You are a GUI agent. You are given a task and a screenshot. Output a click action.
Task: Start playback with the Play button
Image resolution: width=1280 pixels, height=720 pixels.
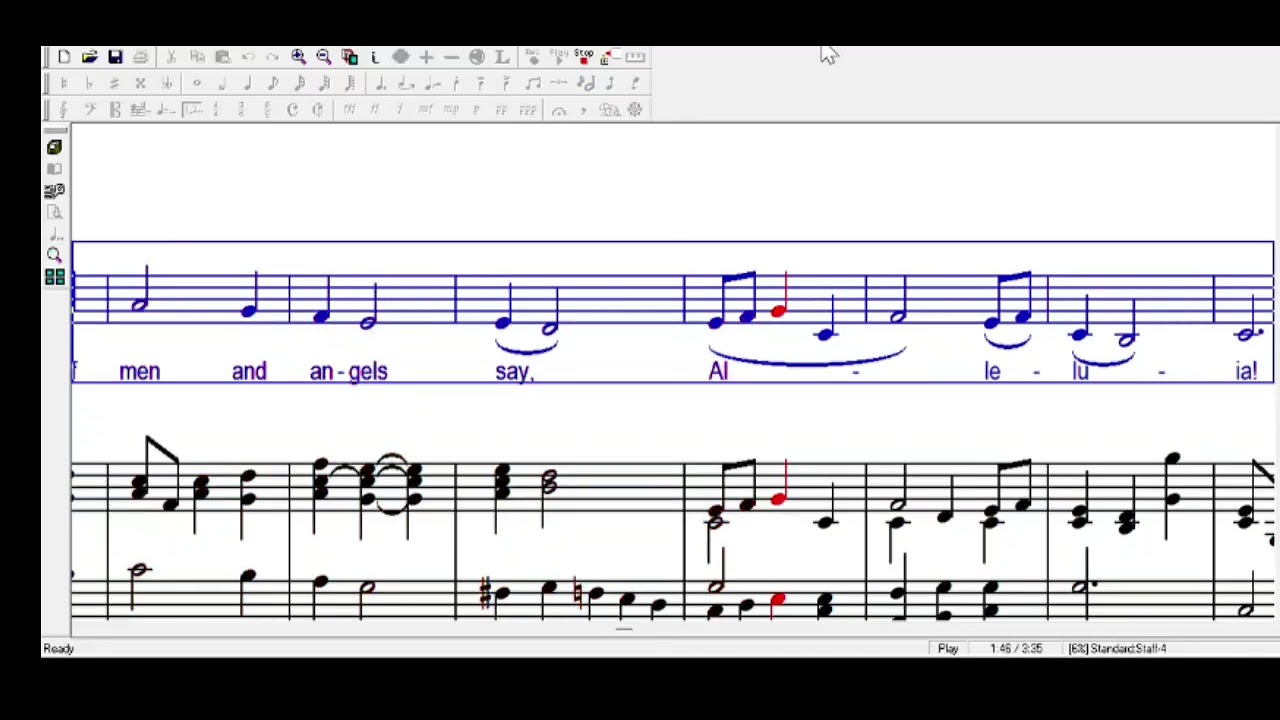[x=559, y=57]
